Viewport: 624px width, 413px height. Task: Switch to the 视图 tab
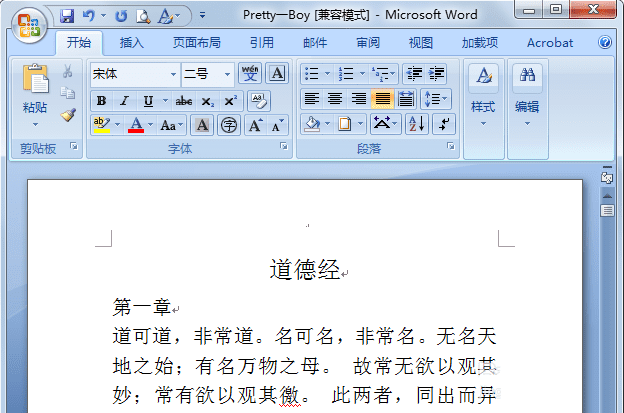421,43
